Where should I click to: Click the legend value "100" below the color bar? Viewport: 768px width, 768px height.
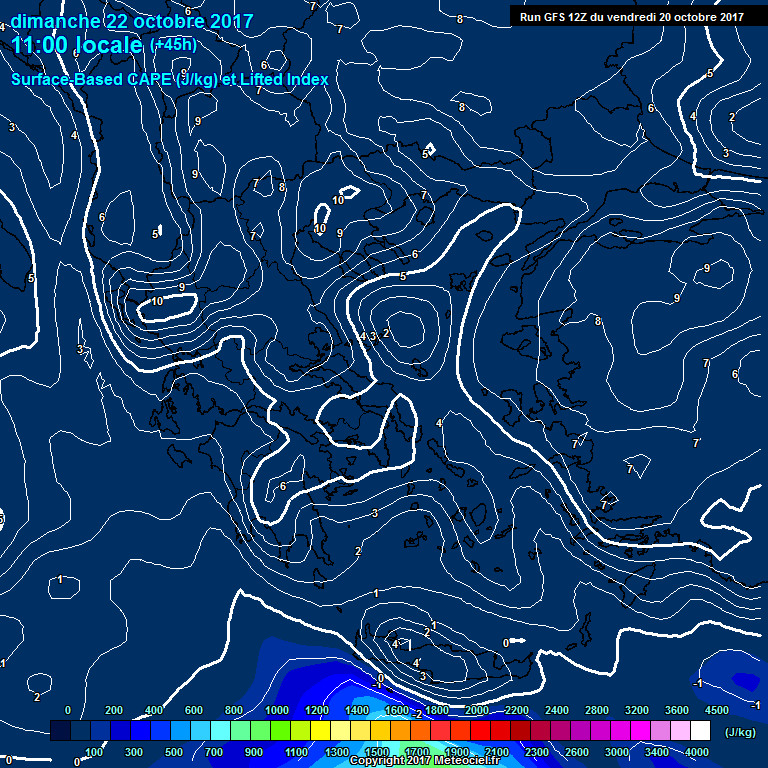coord(94,752)
